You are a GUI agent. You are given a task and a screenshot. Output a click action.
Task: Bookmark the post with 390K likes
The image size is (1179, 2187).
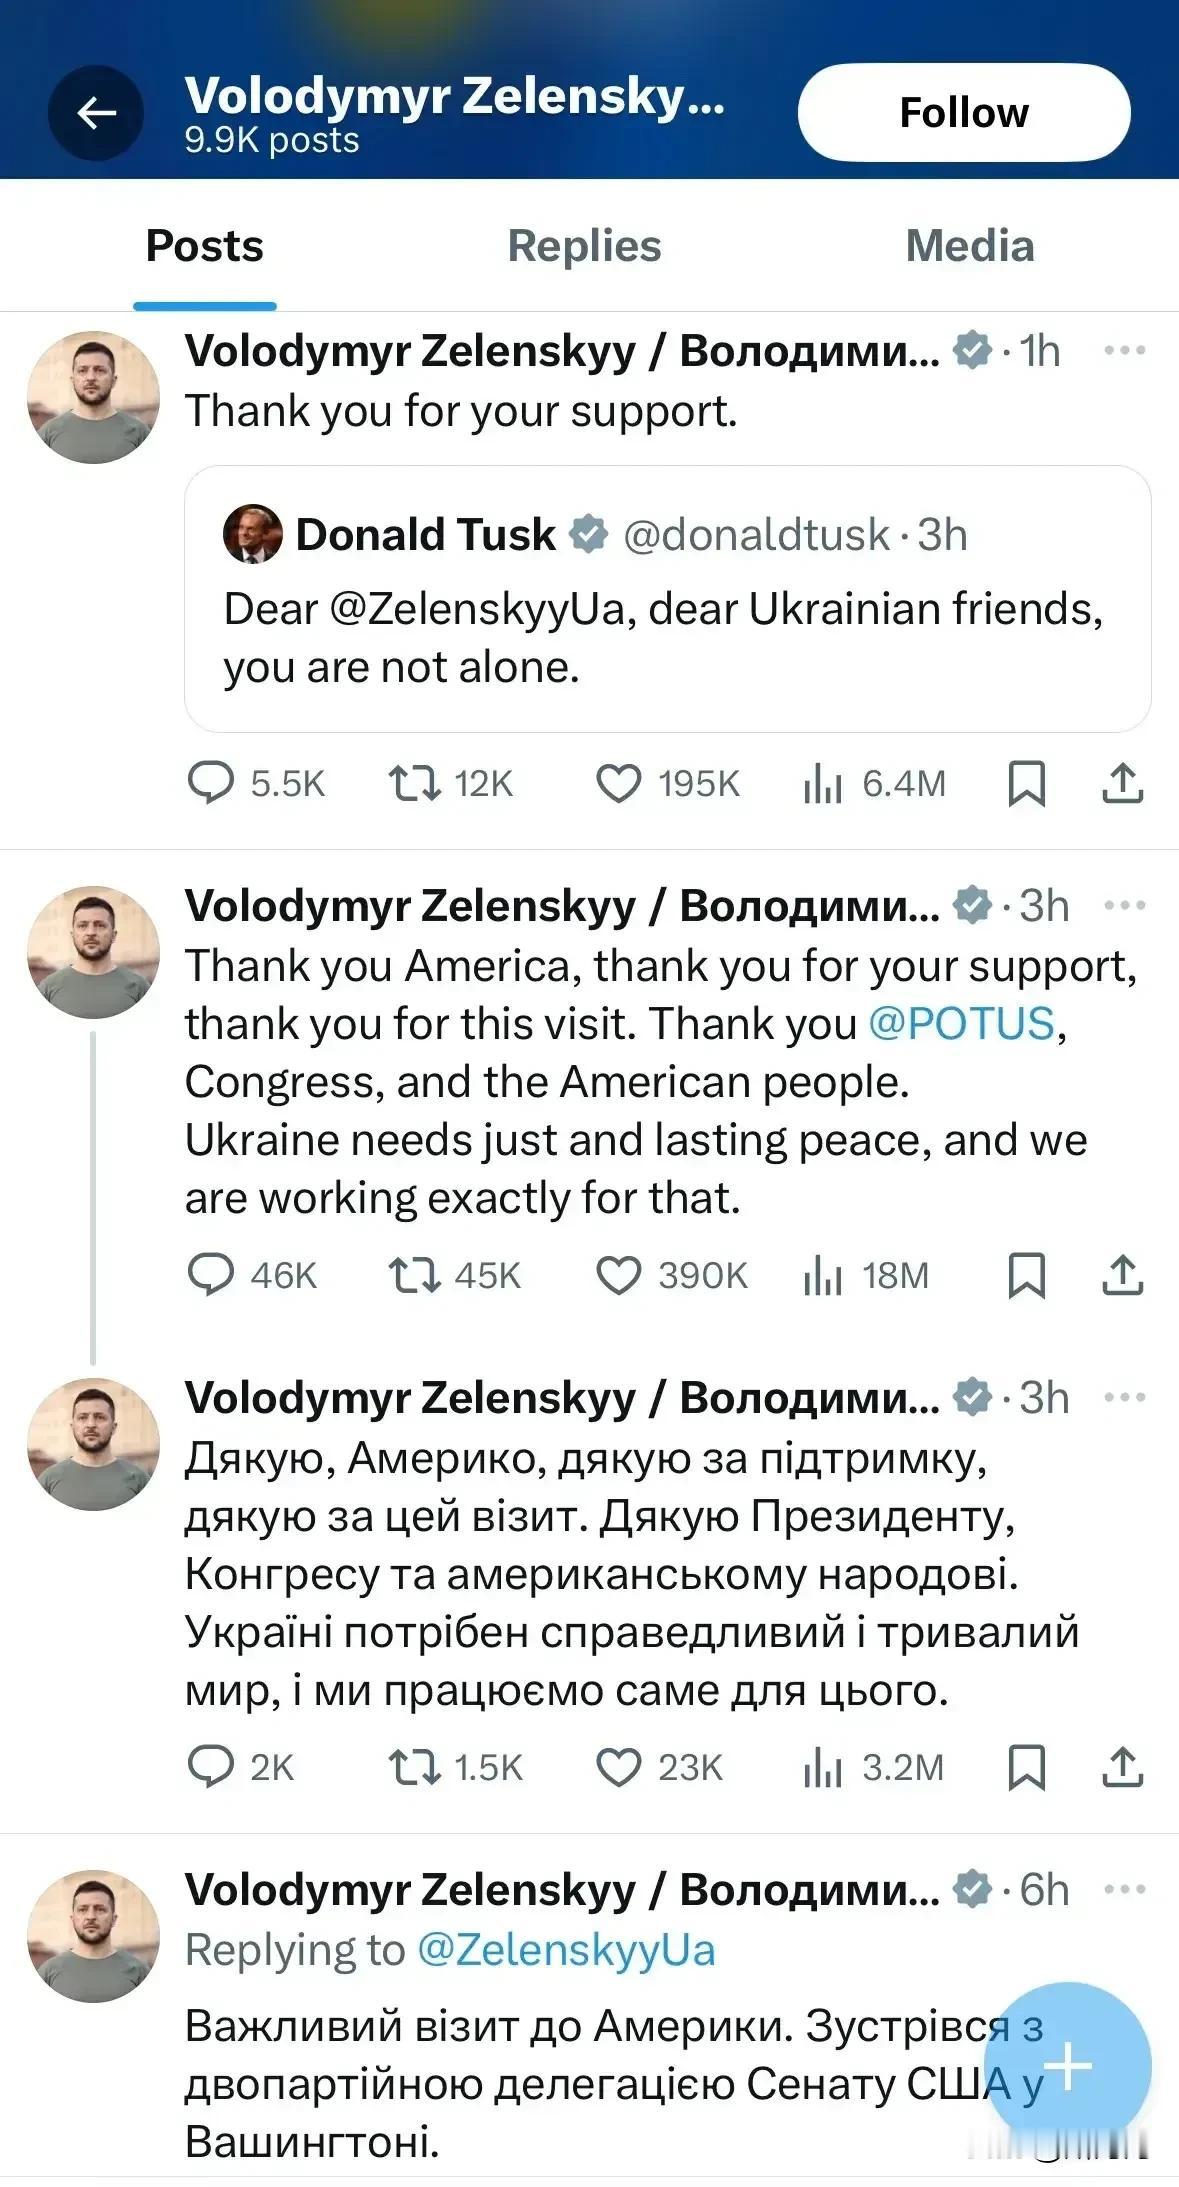[x=1026, y=1275]
